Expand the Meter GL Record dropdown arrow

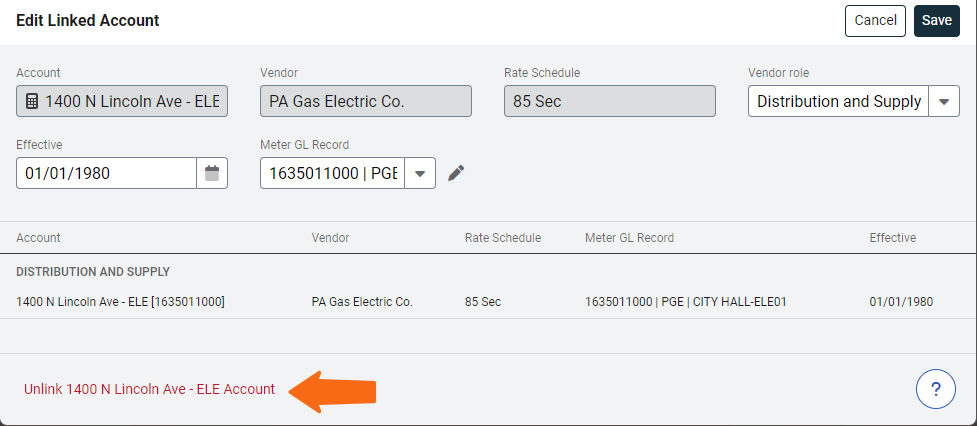(420, 173)
